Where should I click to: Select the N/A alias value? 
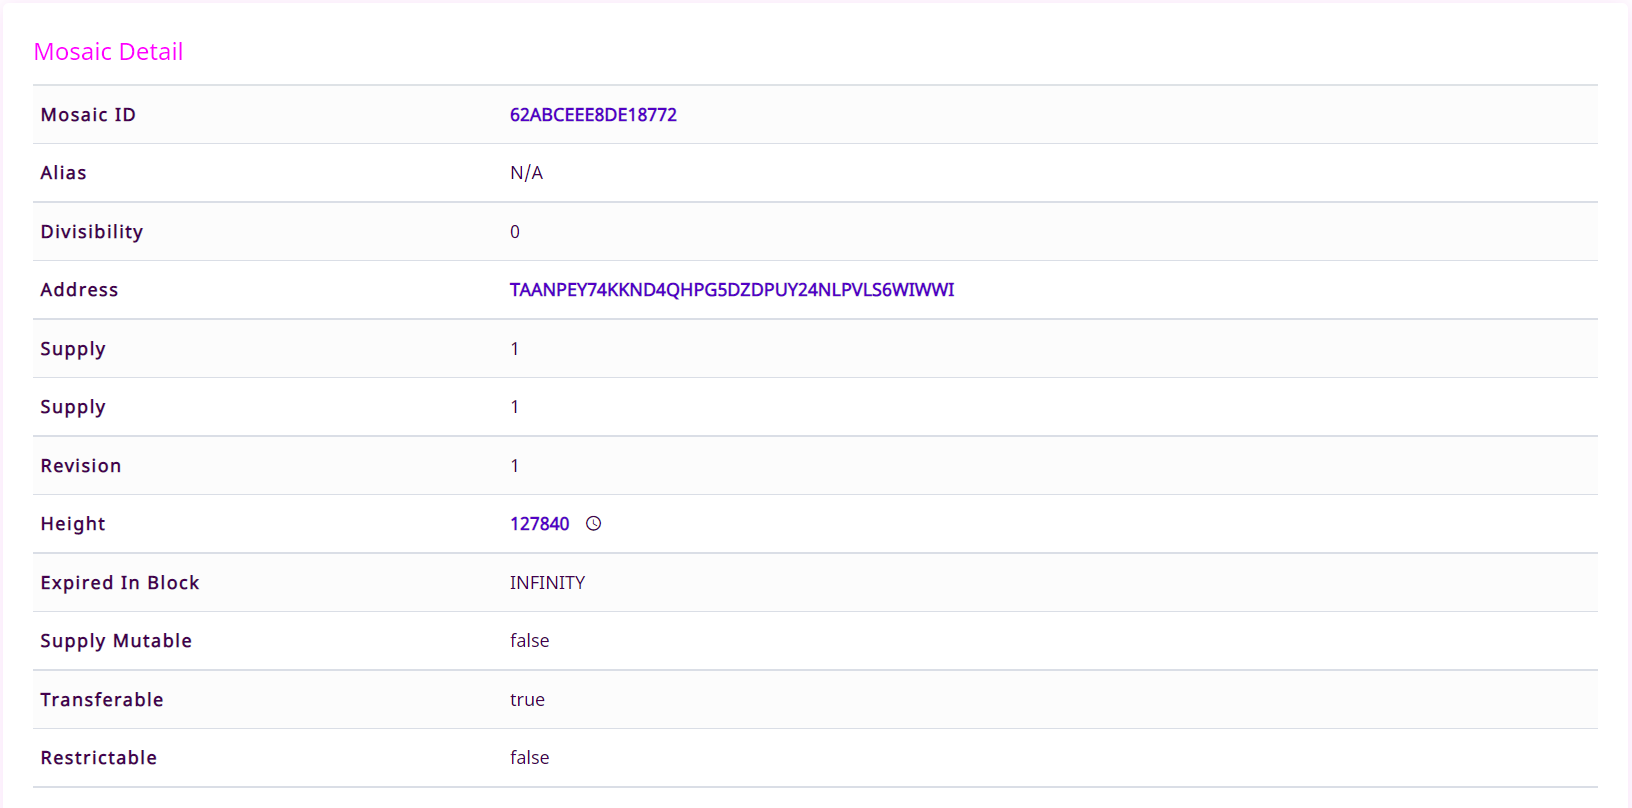click(x=526, y=173)
